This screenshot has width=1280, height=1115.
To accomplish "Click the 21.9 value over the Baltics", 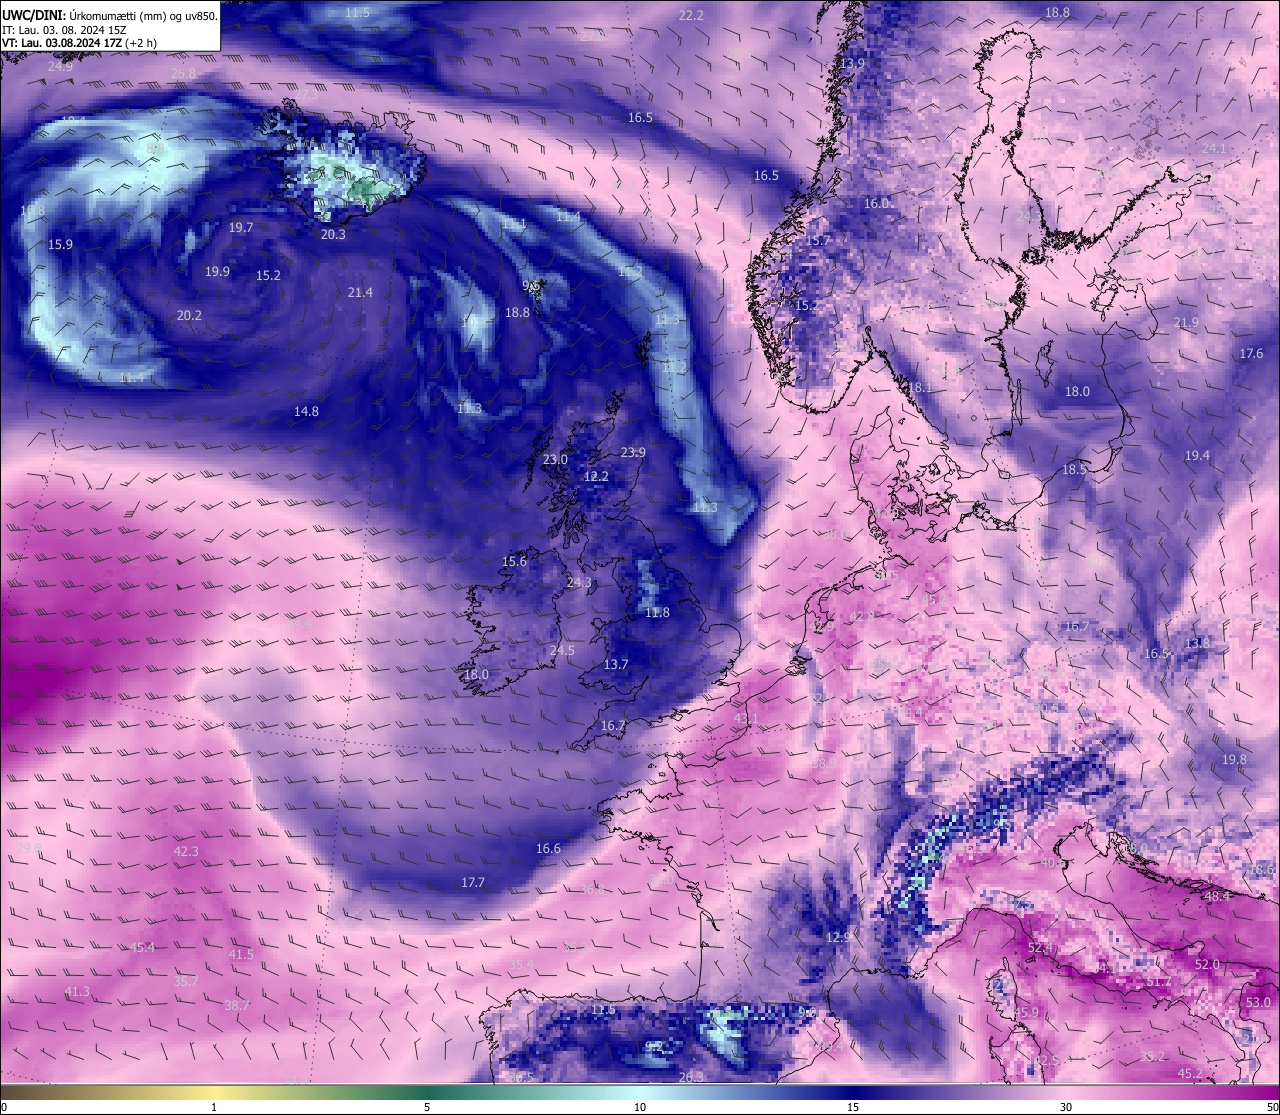I will (x=1186, y=323).
